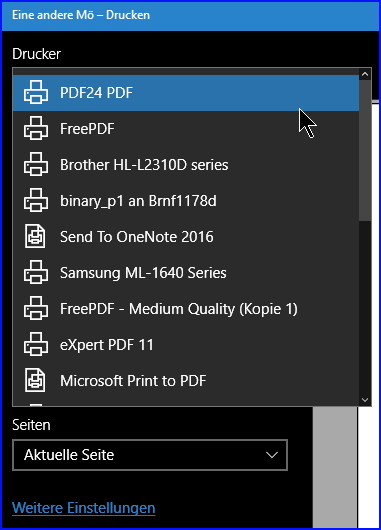Open the Weitere Einstellungen link
Viewport: 381px width, 530px height.
click(84, 508)
